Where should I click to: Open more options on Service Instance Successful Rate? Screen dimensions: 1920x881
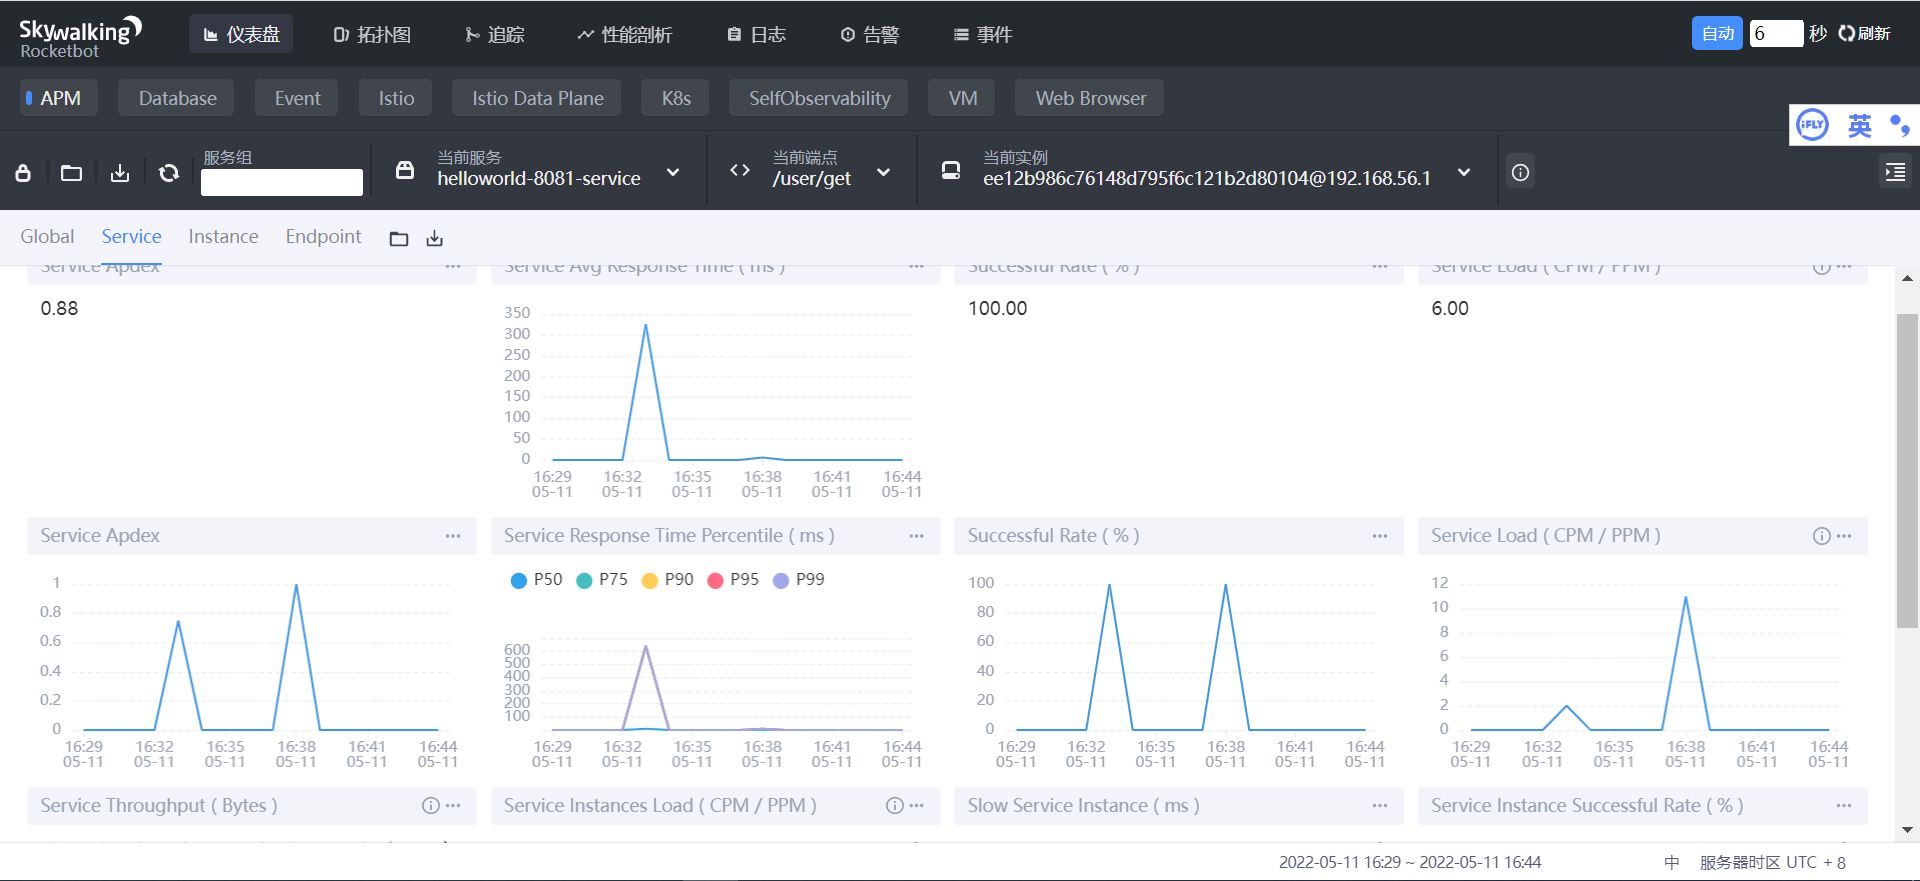pyautogui.click(x=1844, y=806)
